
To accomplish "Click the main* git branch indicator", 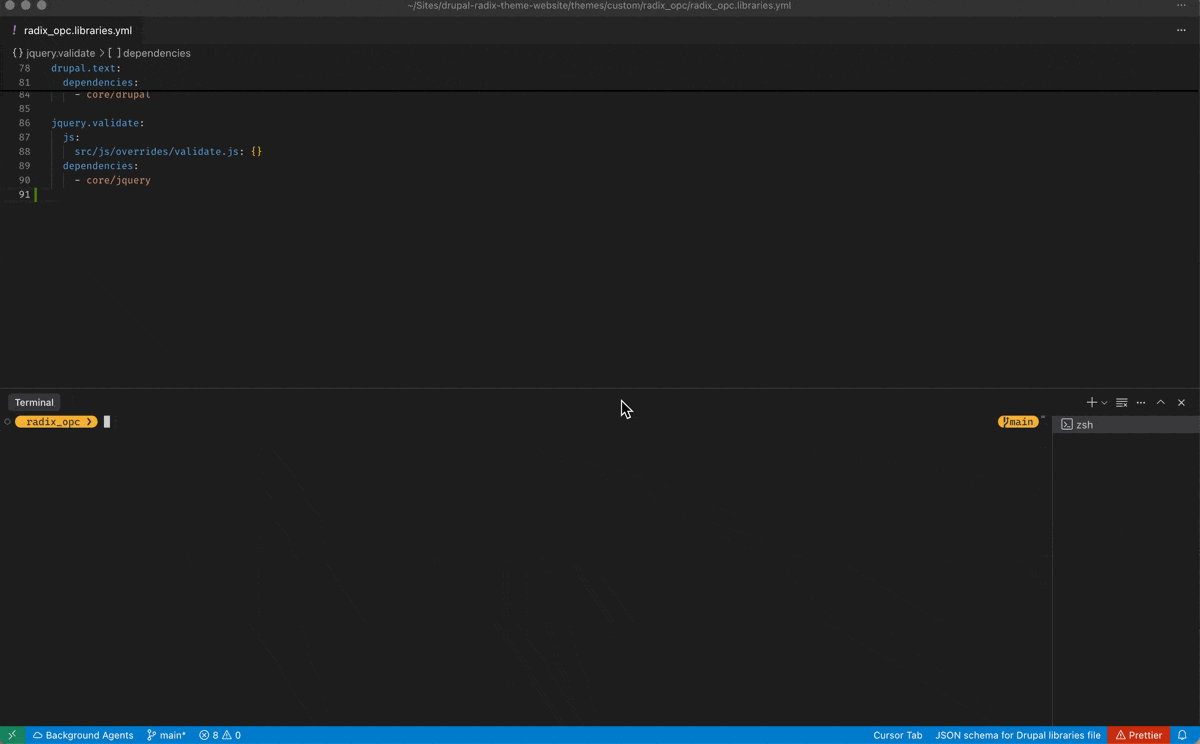I will click(x=166, y=735).
